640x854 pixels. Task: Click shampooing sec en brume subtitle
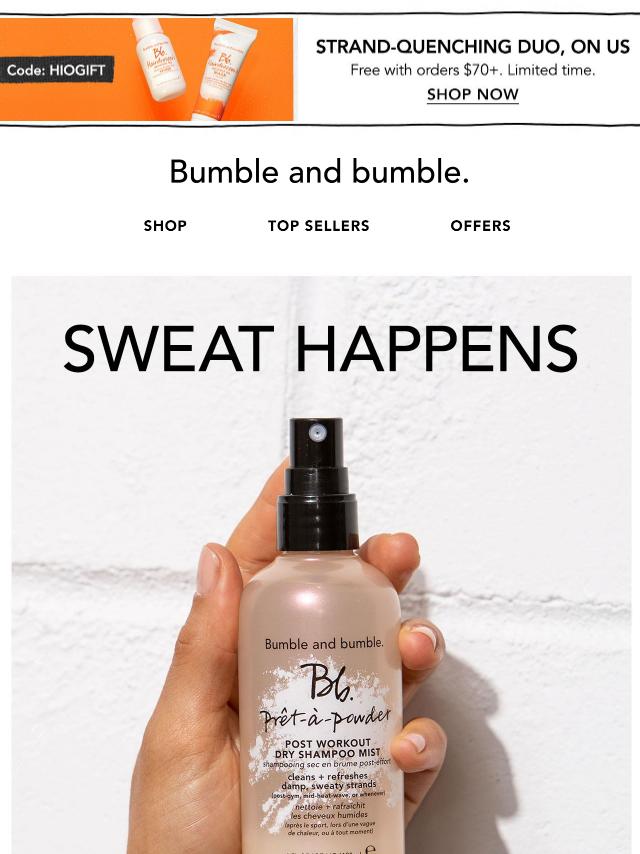(327, 764)
